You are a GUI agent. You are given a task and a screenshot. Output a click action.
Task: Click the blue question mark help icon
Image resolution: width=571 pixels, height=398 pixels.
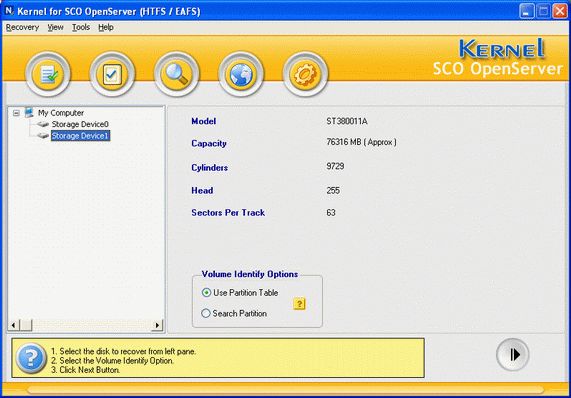tap(31, 358)
